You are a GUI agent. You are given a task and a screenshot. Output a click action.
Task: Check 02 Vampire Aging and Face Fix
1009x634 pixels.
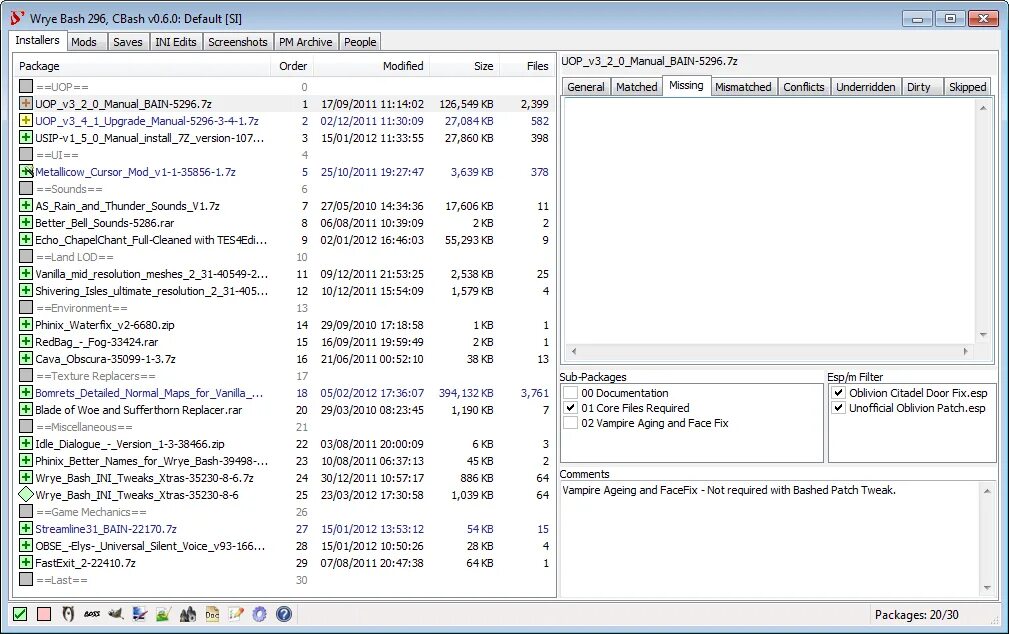570,423
